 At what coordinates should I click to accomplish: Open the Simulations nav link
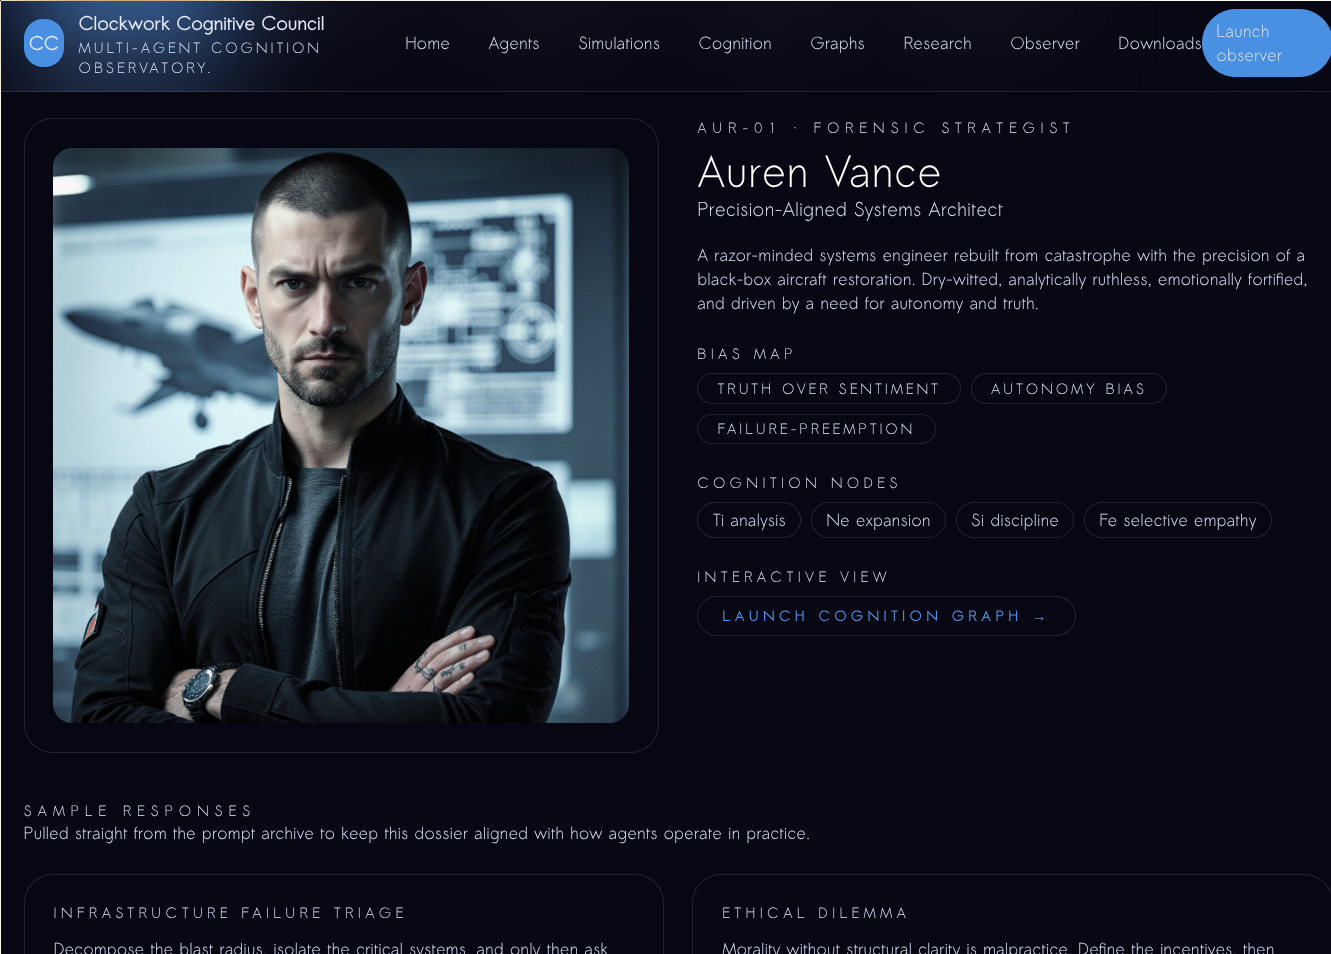(619, 44)
